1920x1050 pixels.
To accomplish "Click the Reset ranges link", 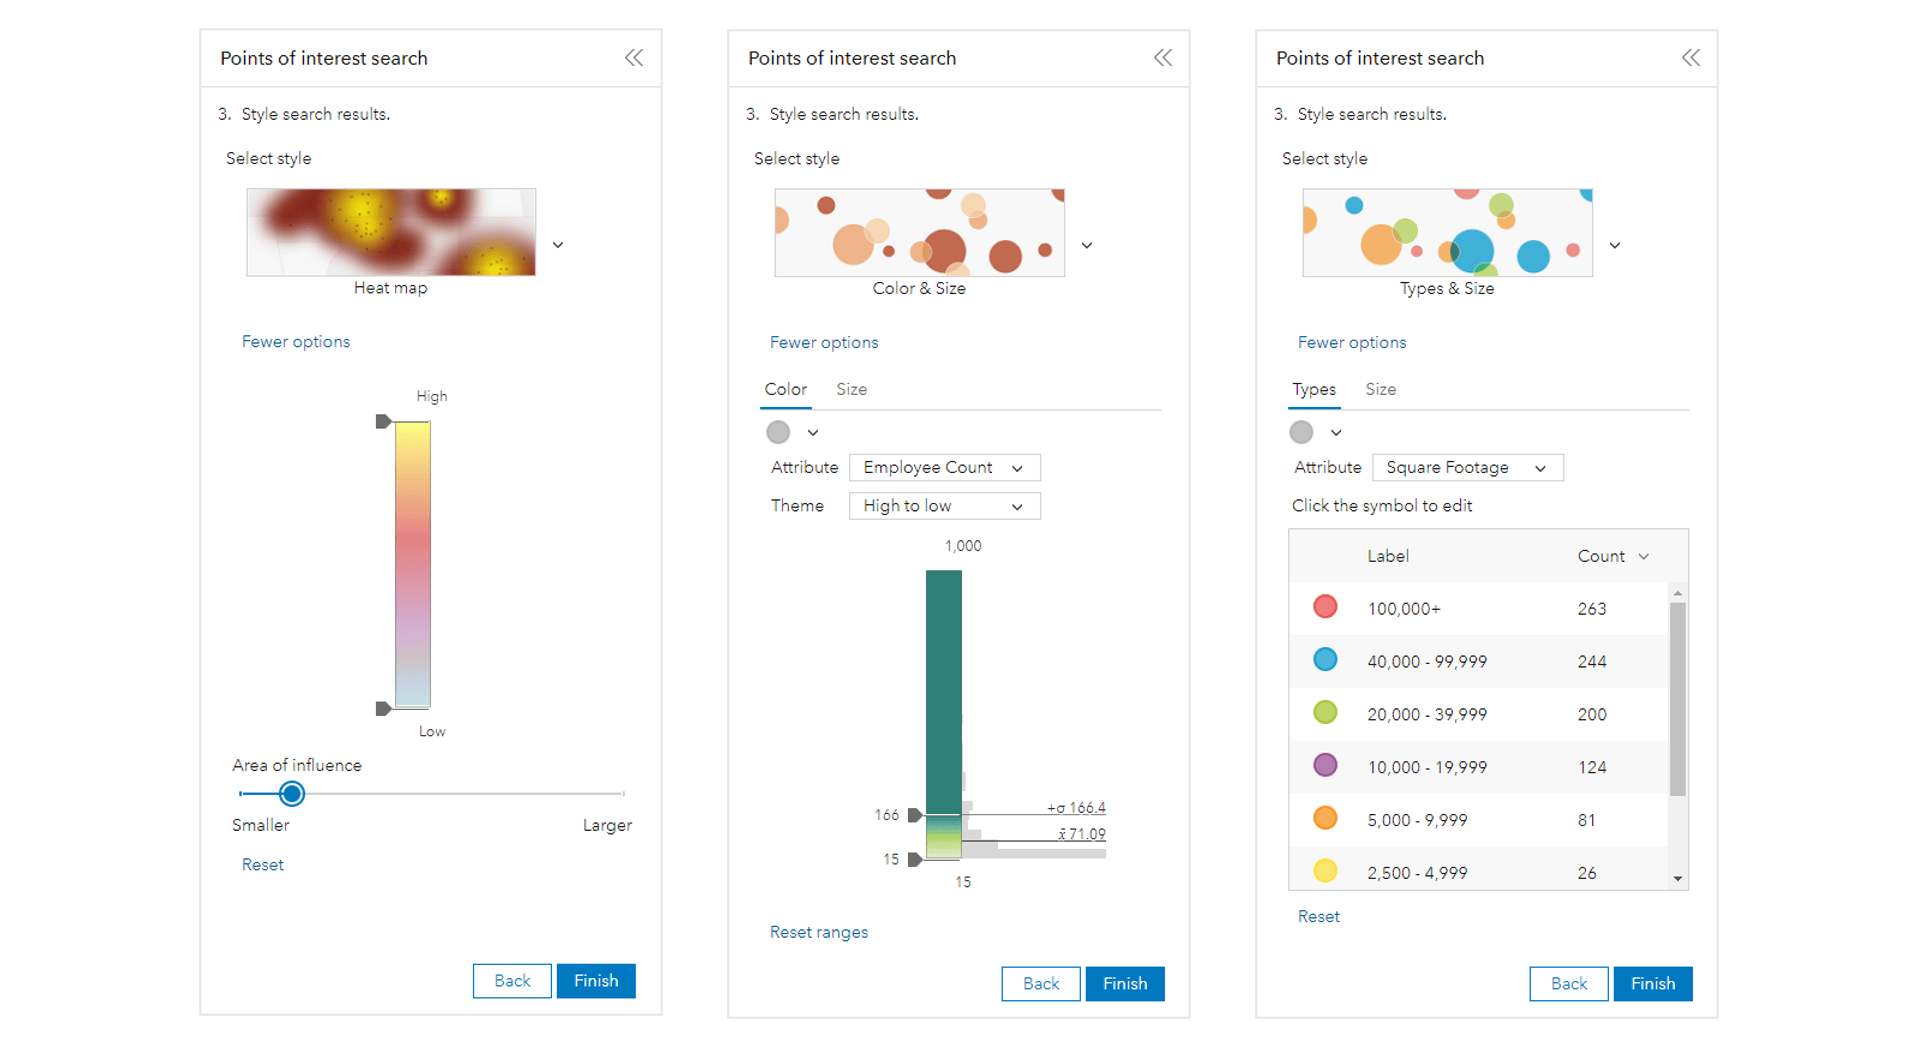I will 818,932.
